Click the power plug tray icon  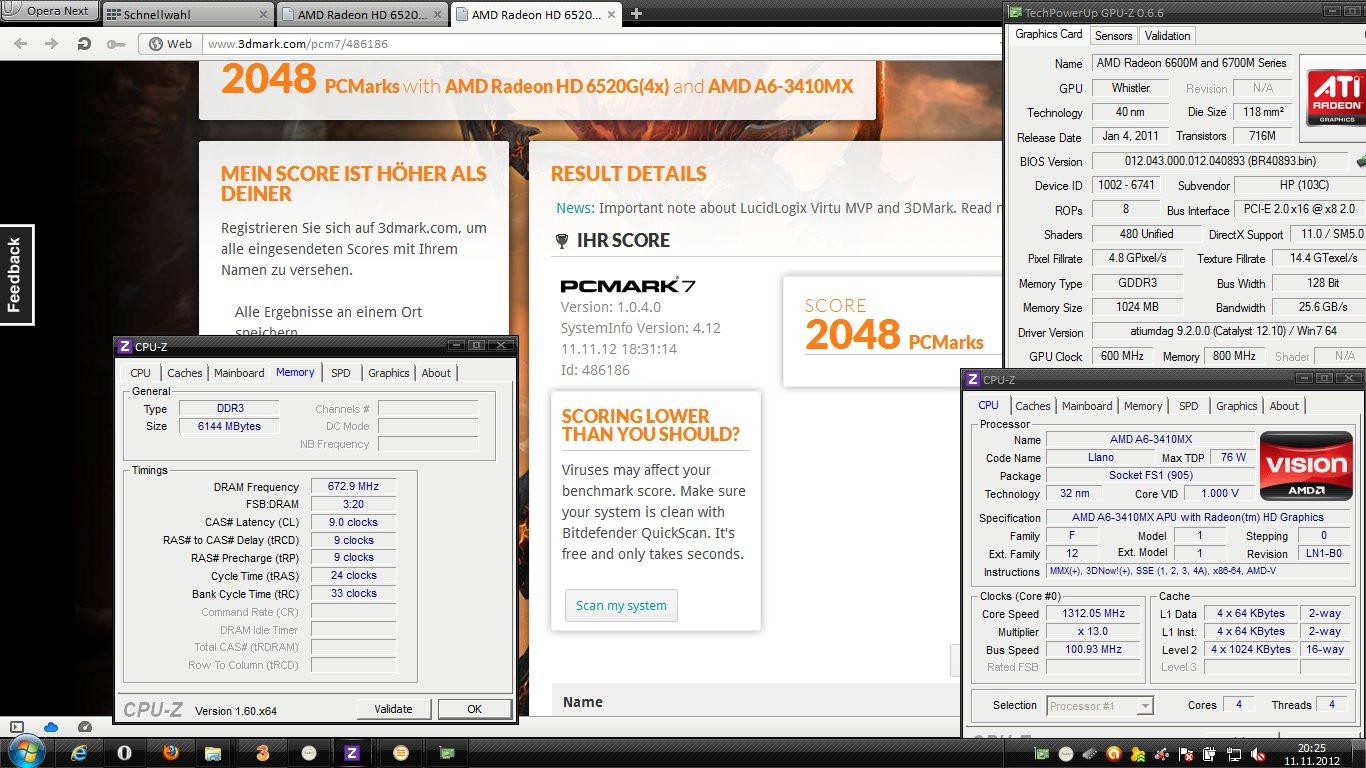coord(1209,753)
